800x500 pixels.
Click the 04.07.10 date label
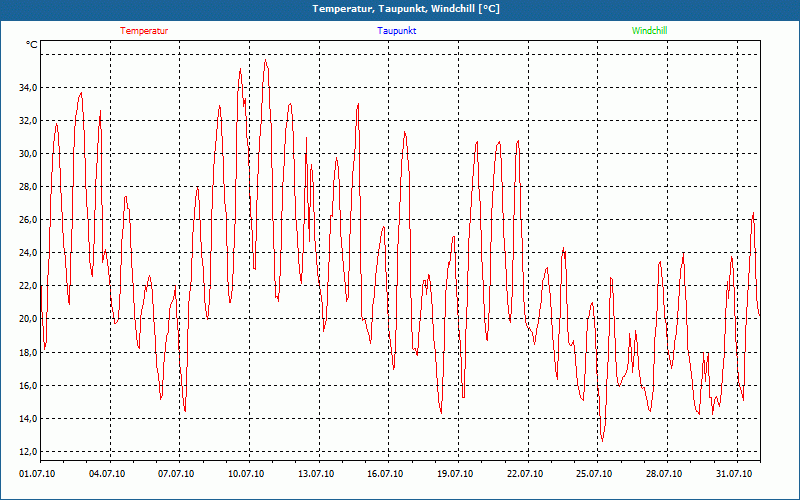coord(107,474)
